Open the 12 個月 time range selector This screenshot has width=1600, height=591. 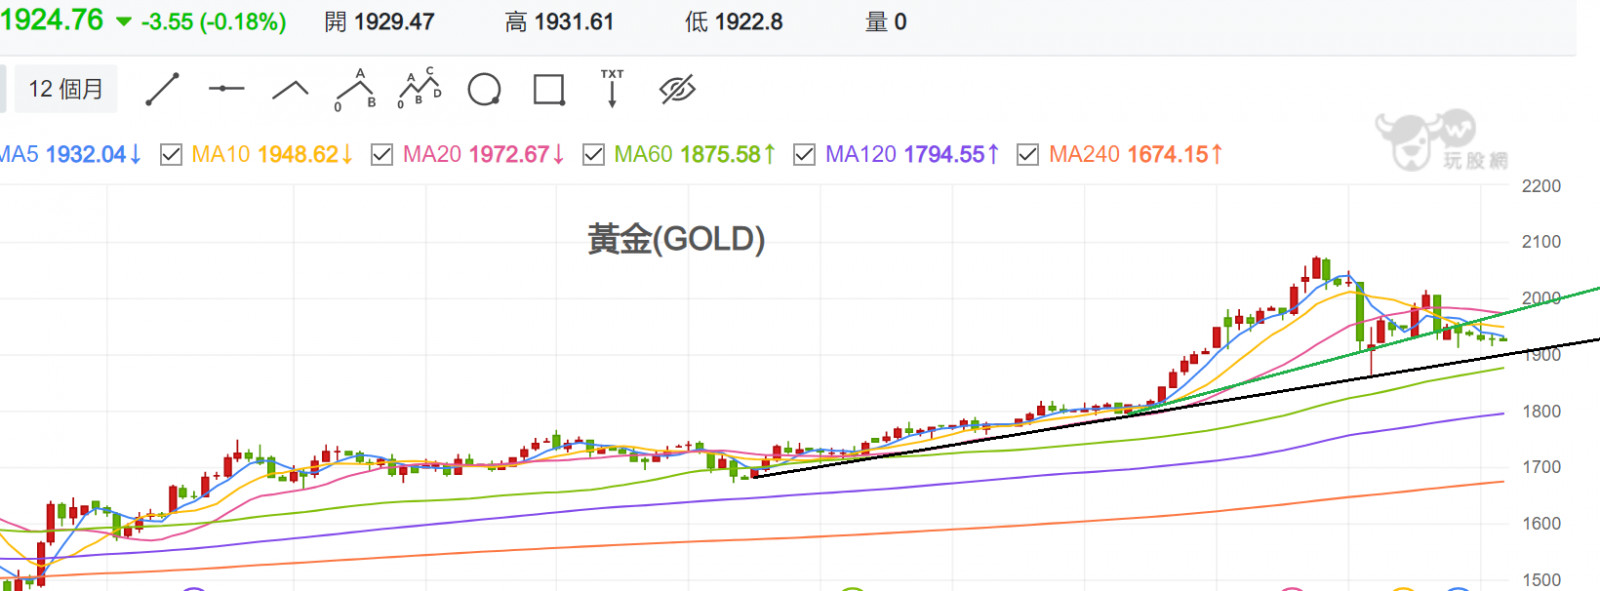65,89
